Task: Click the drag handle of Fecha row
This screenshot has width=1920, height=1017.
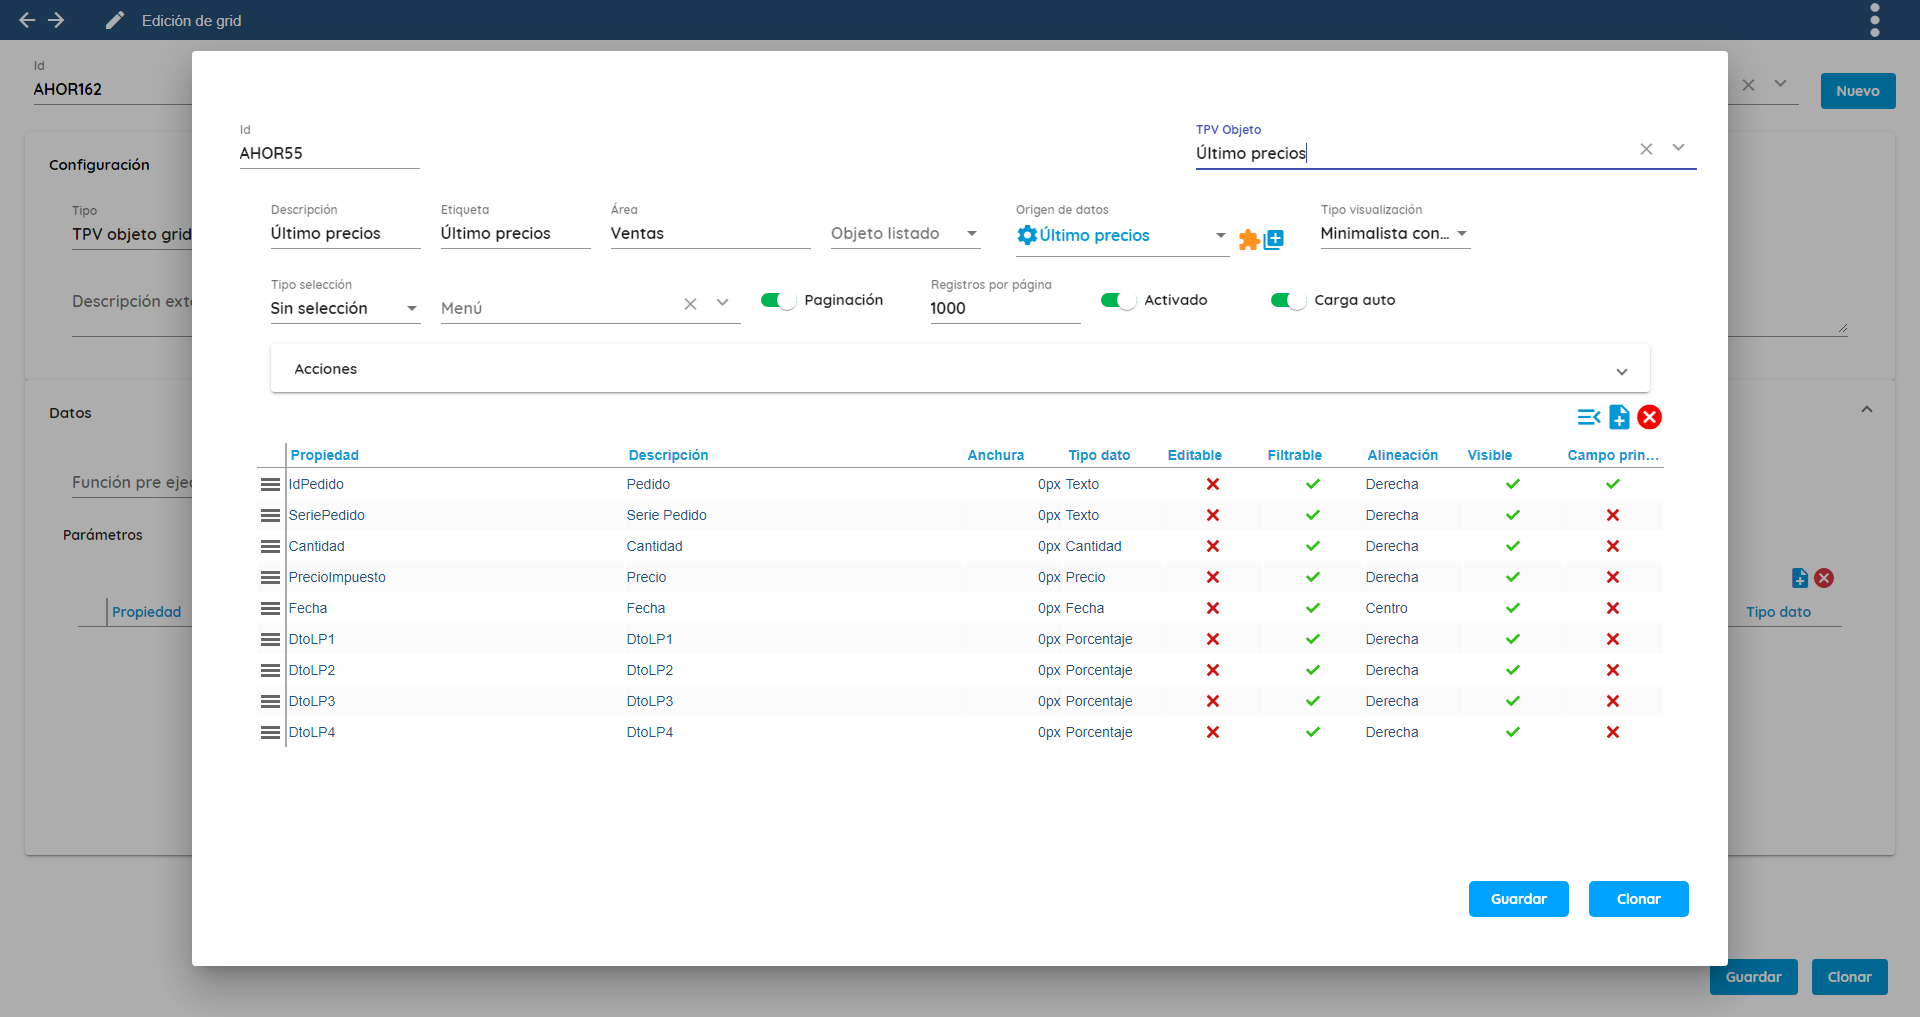Action: [x=270, y=608]
